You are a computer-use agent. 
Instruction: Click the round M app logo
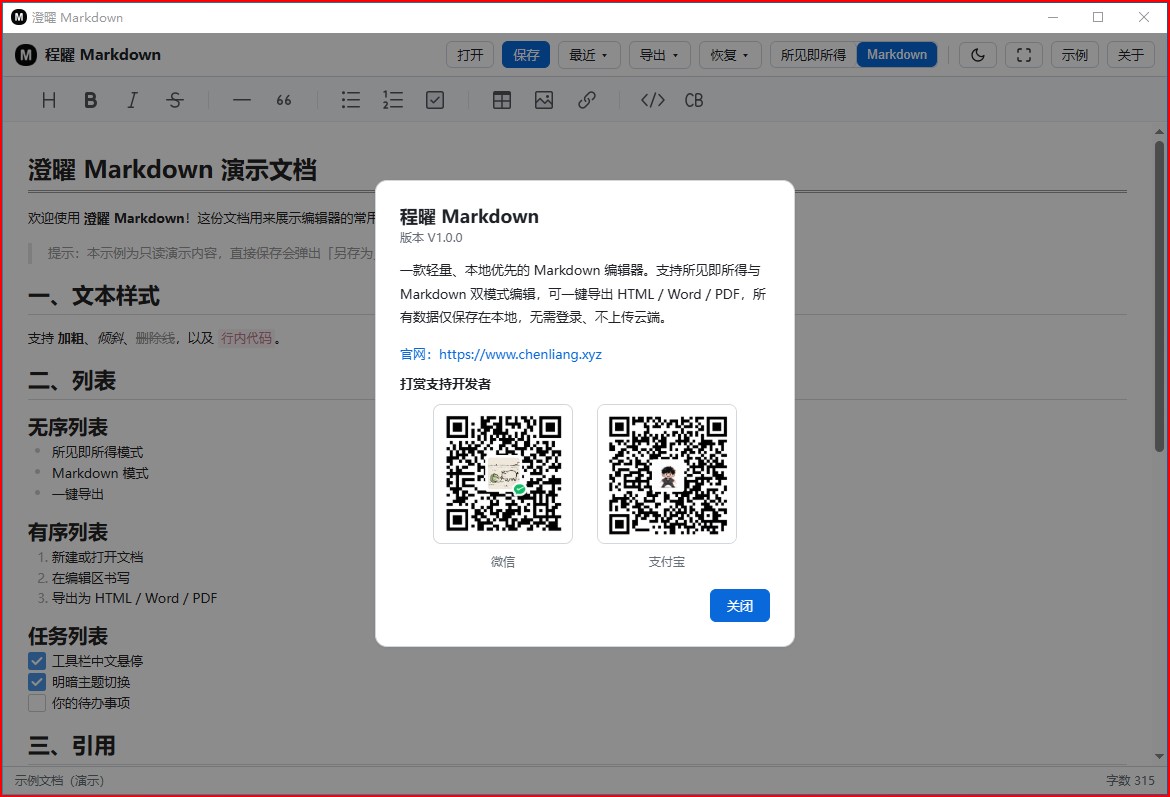pos(25,54)
